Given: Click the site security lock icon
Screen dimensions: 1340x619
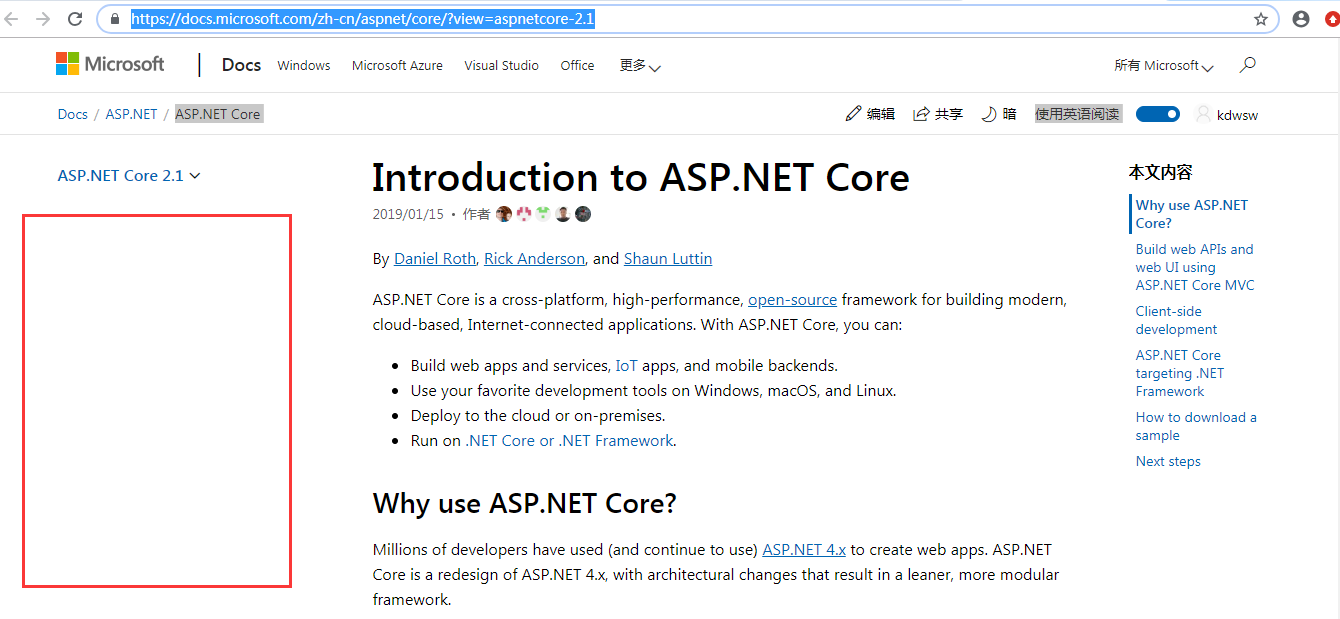Looking at the screenshot, I should pyautogui.click(x=114, y=18).
